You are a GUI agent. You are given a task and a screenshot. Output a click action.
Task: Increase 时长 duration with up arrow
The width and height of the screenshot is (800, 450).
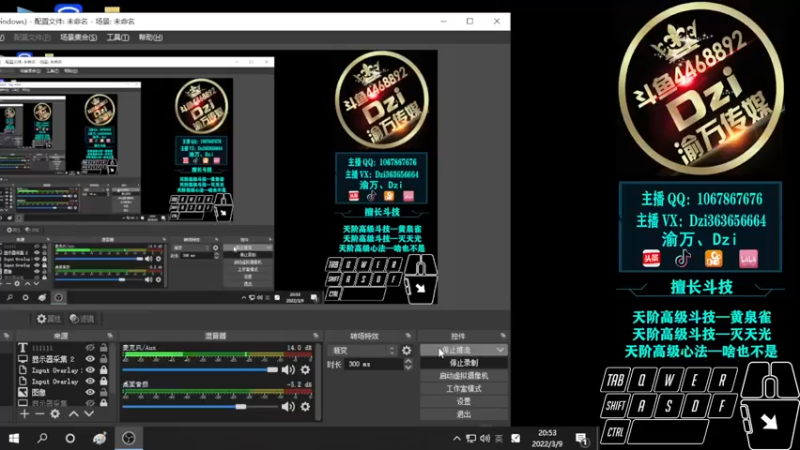408,361
